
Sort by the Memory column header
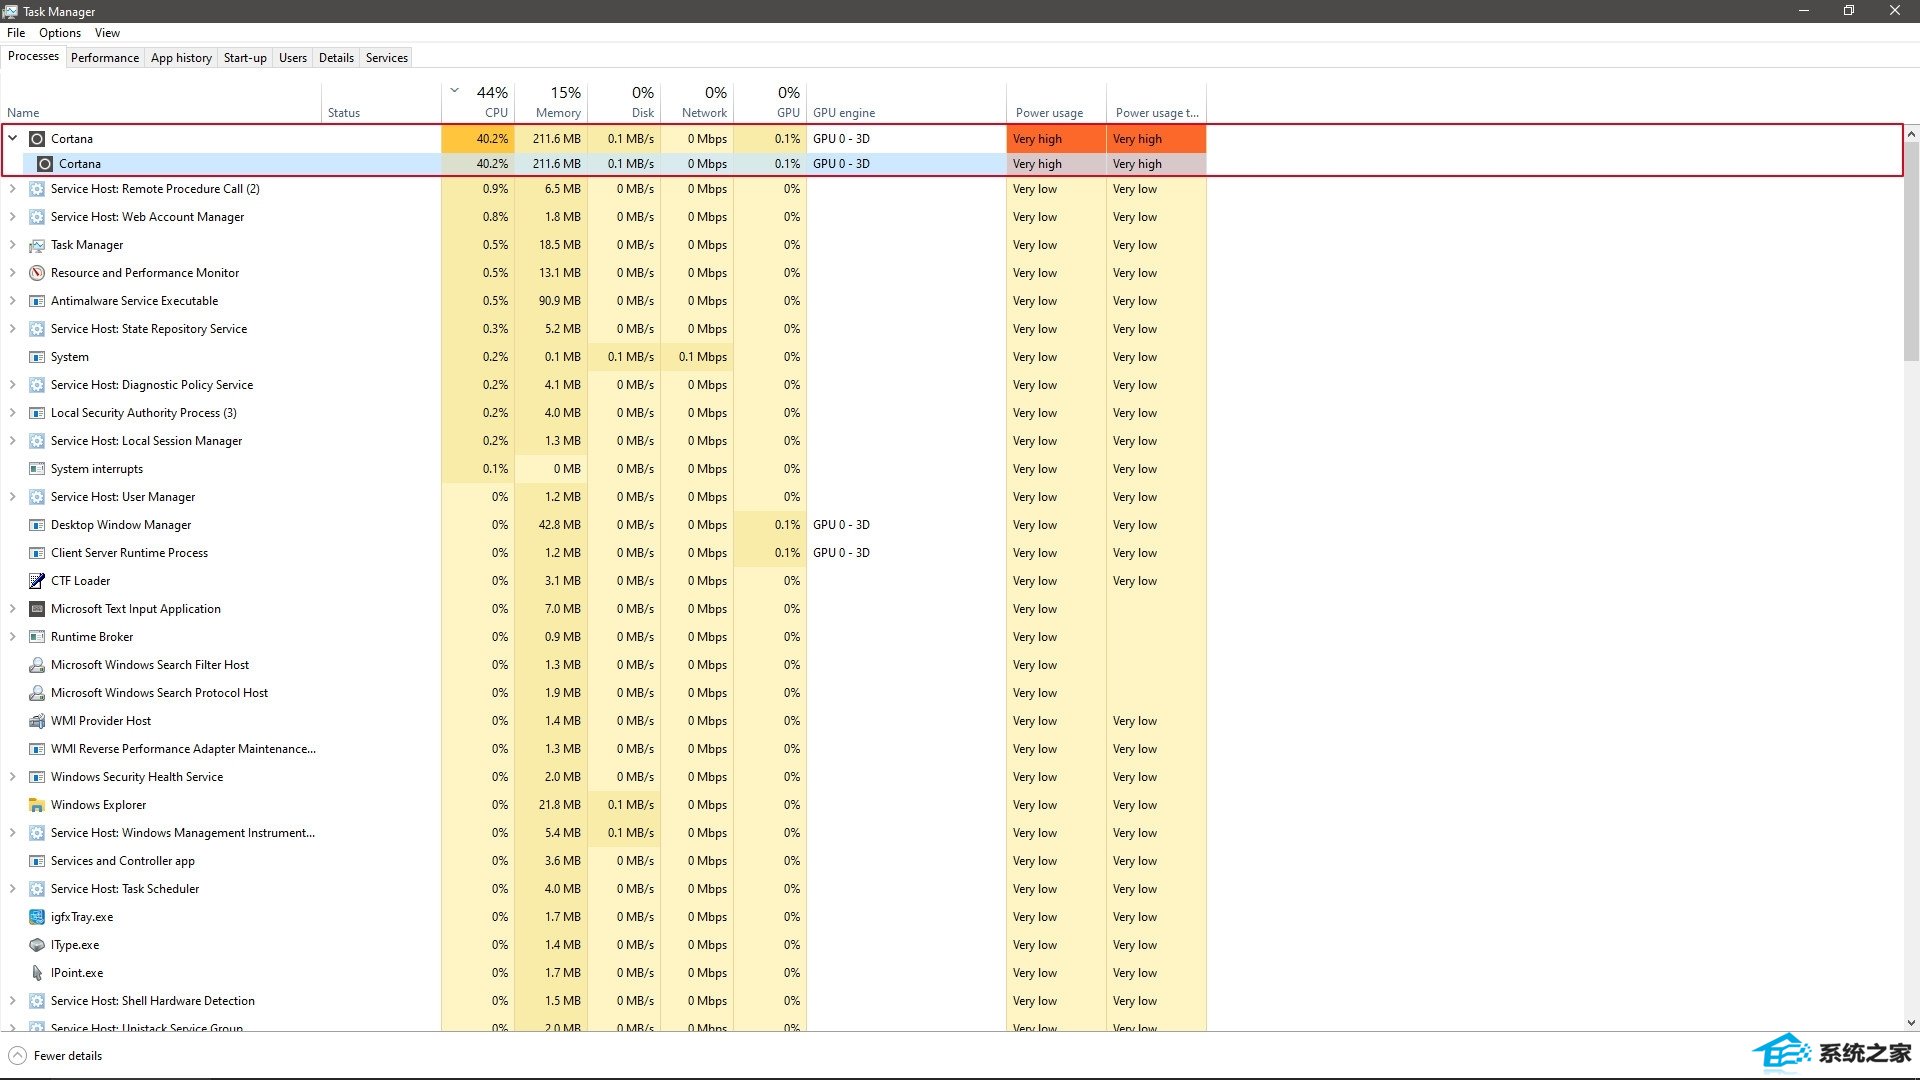click(551, 102)
